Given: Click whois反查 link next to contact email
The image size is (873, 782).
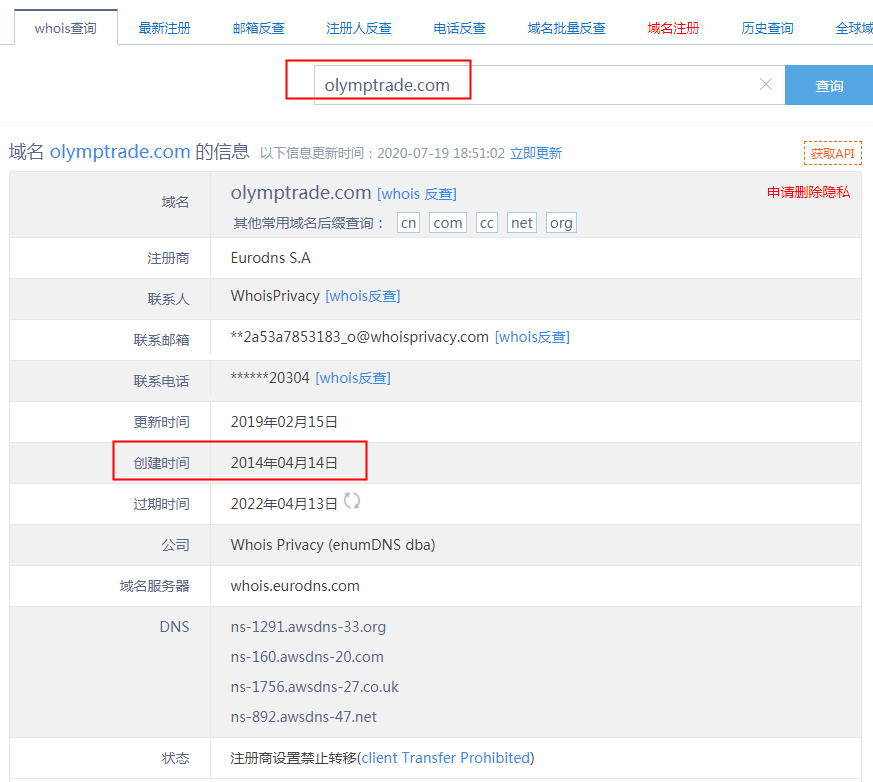Looking at the screenshot, I should click(532, 337).
